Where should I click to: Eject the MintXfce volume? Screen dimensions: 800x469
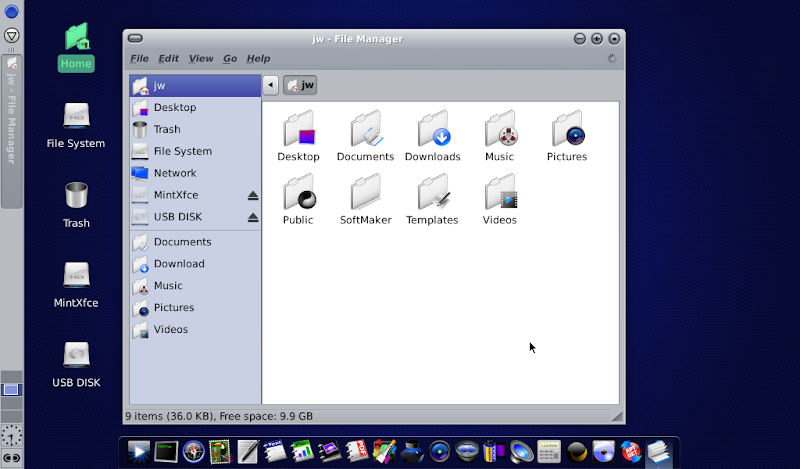[253, 196]
